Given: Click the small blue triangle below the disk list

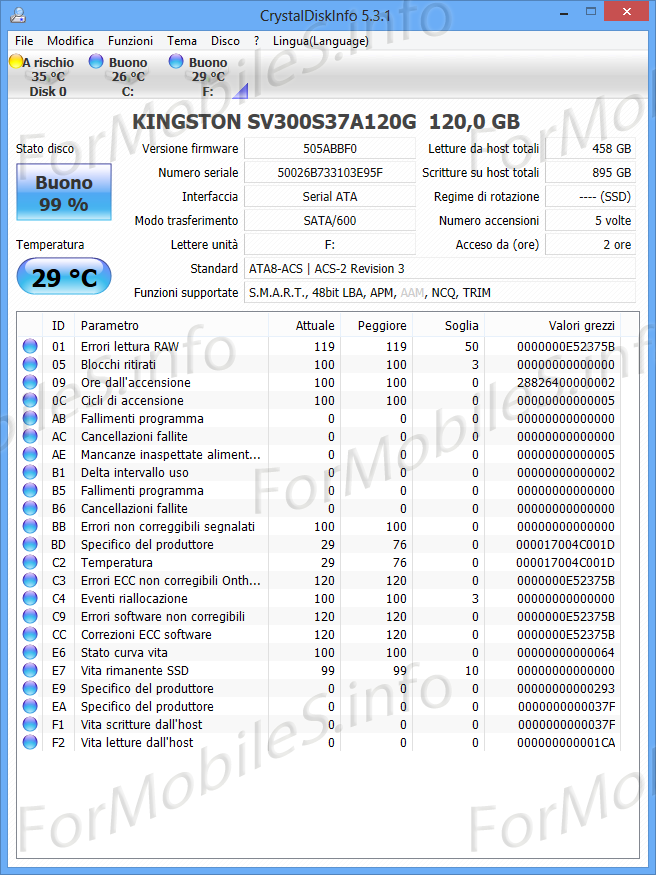Looking at the screenshot, I should (239, 92).
